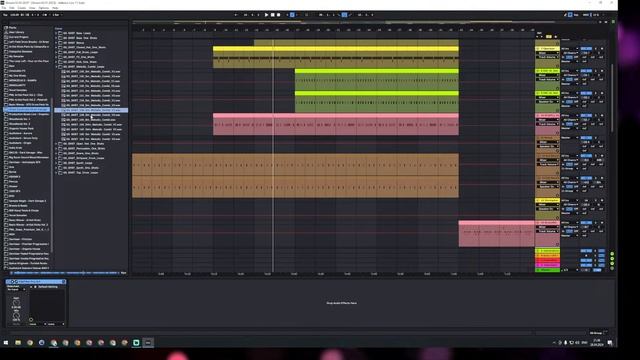Image resolution: width=640 pixels, height=360 pixels.
Task: Click the device title bar at bottom left
Action: tap(36, 282)
